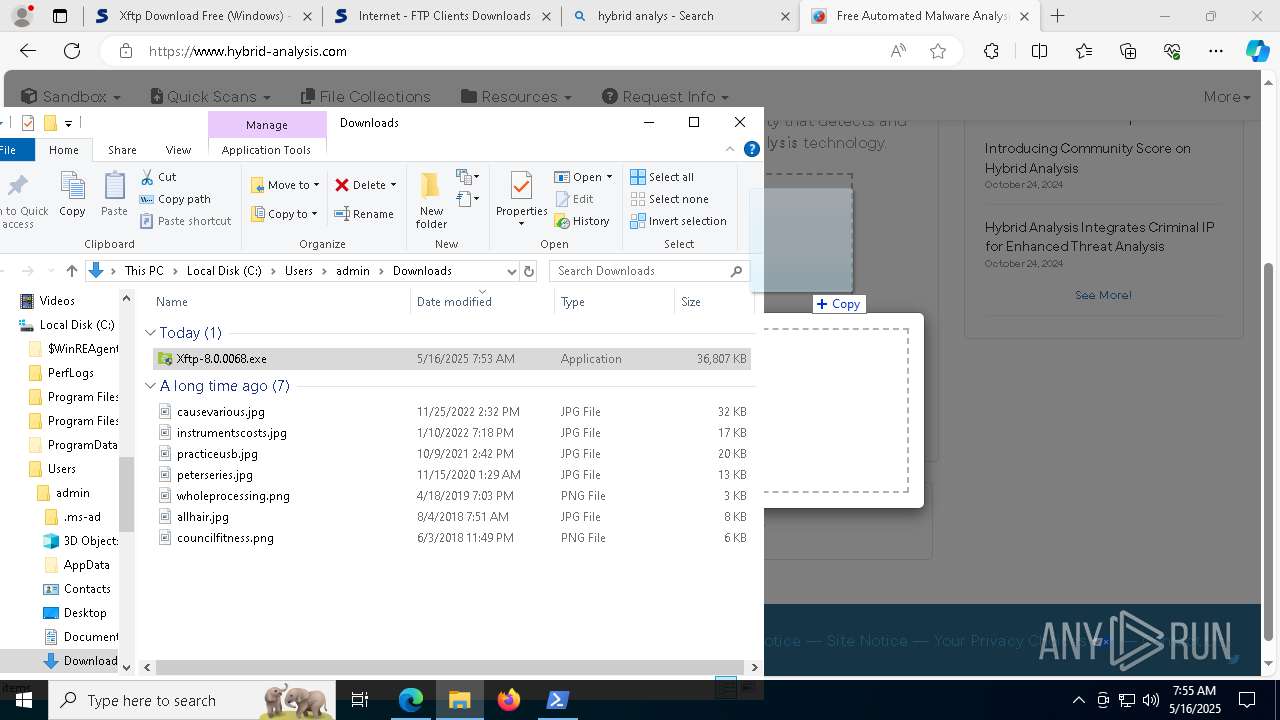Click the Rename button in Organize group
This screenshot has height=720, width=1280.
coord(364,214)
